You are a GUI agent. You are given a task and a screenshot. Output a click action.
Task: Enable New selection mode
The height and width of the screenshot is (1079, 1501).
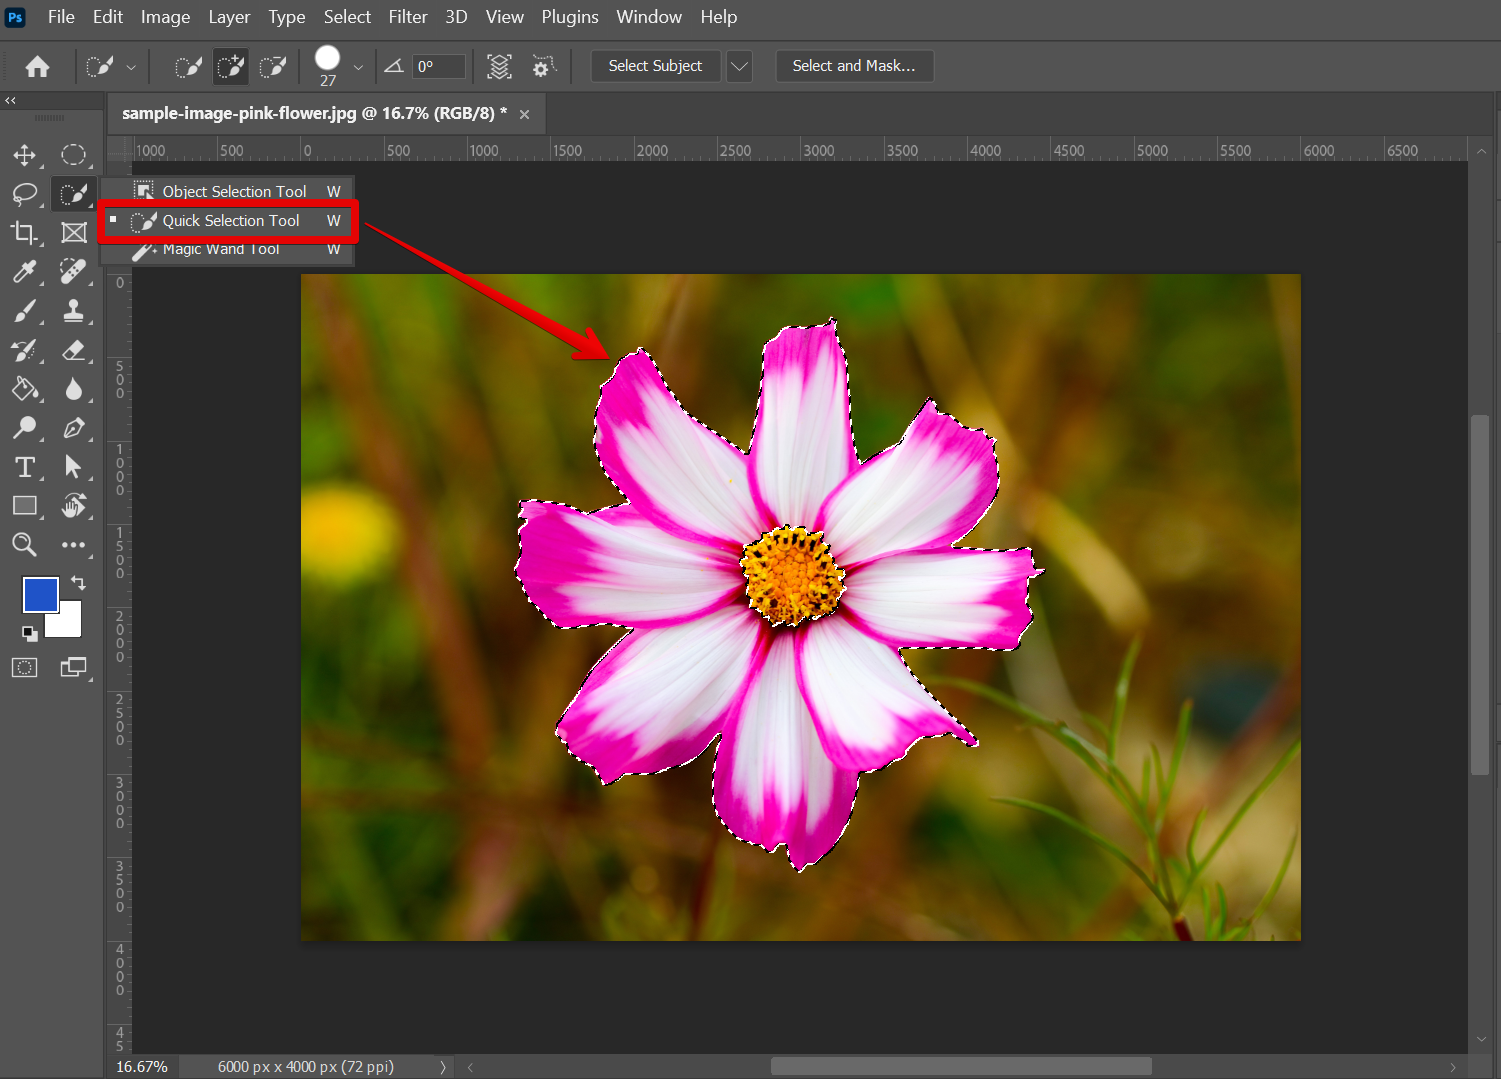pyautogui.click(x=188, y=67)
